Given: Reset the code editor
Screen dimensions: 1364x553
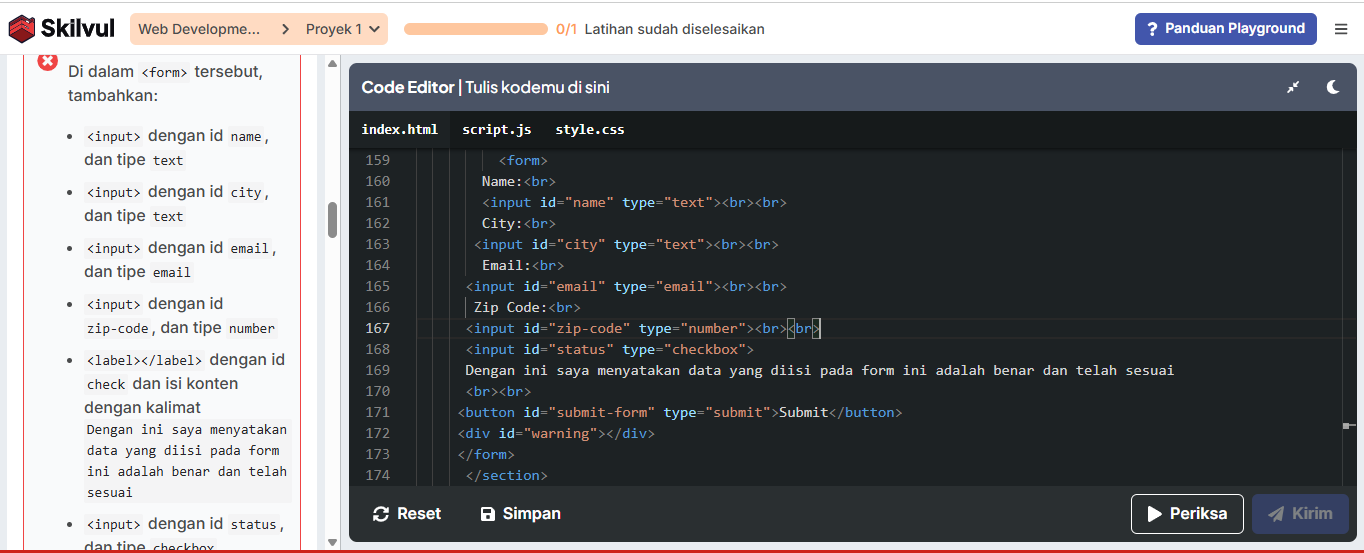Looking at the screenshot, I should click(x=406, y=514).
